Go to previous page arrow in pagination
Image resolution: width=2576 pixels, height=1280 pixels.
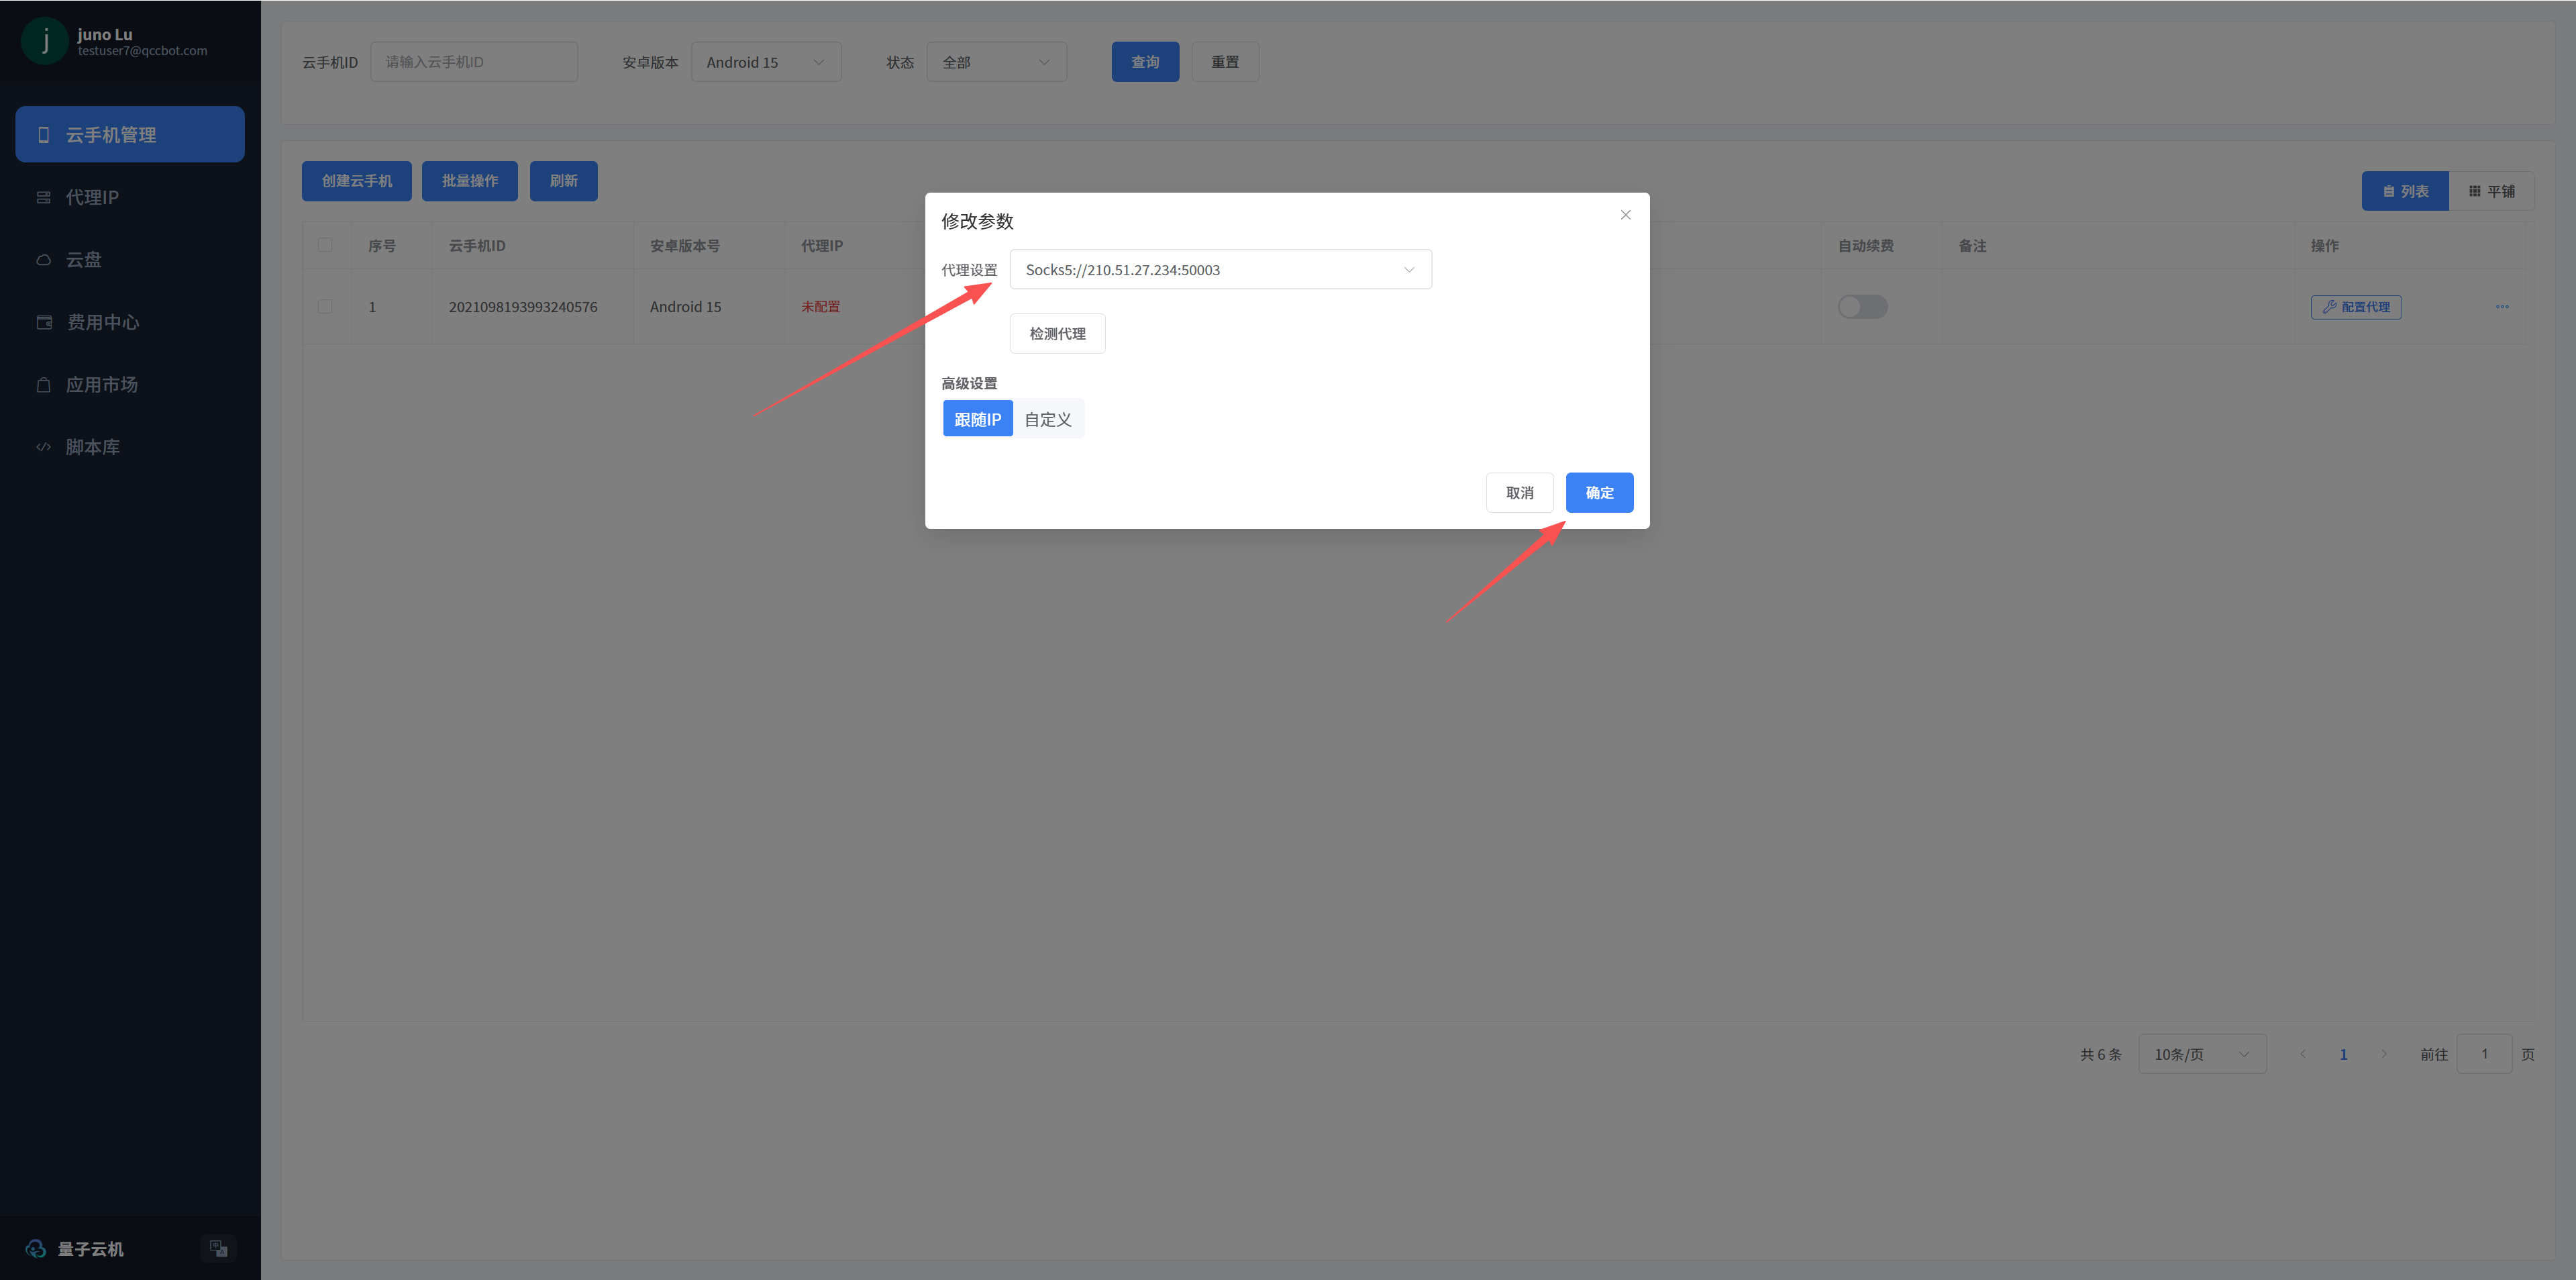point(2302,1054)
